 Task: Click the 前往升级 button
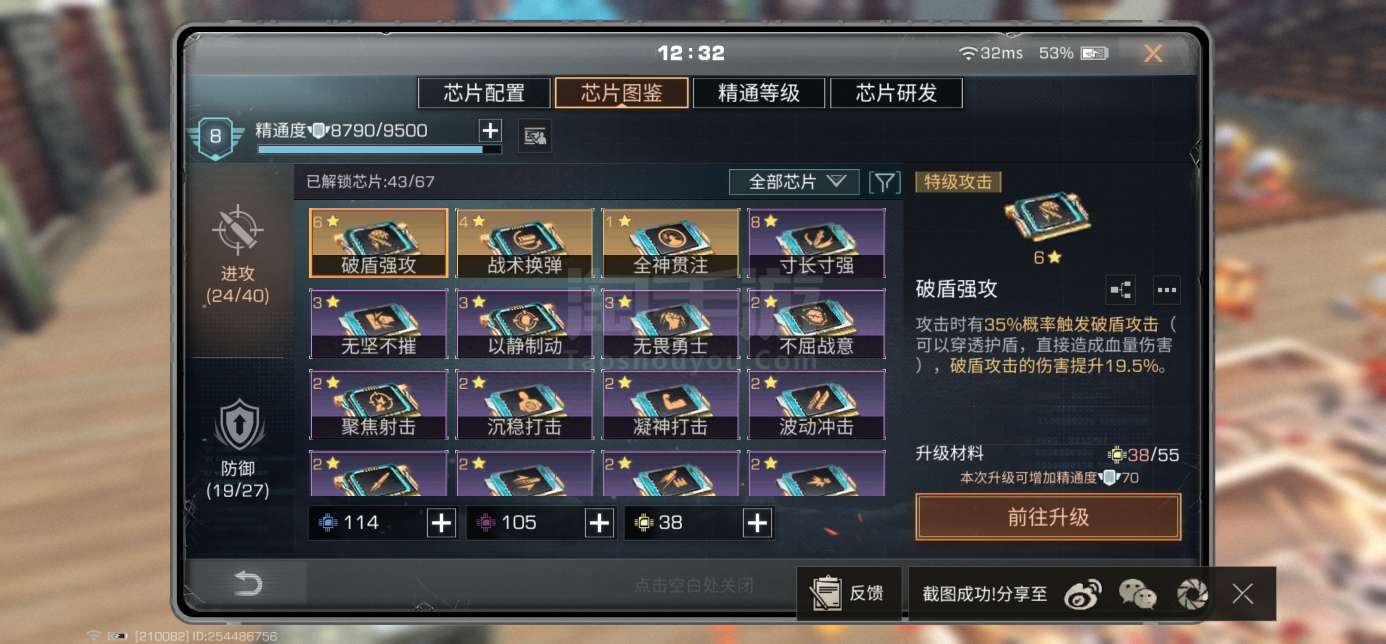(x=1048, y=517)
